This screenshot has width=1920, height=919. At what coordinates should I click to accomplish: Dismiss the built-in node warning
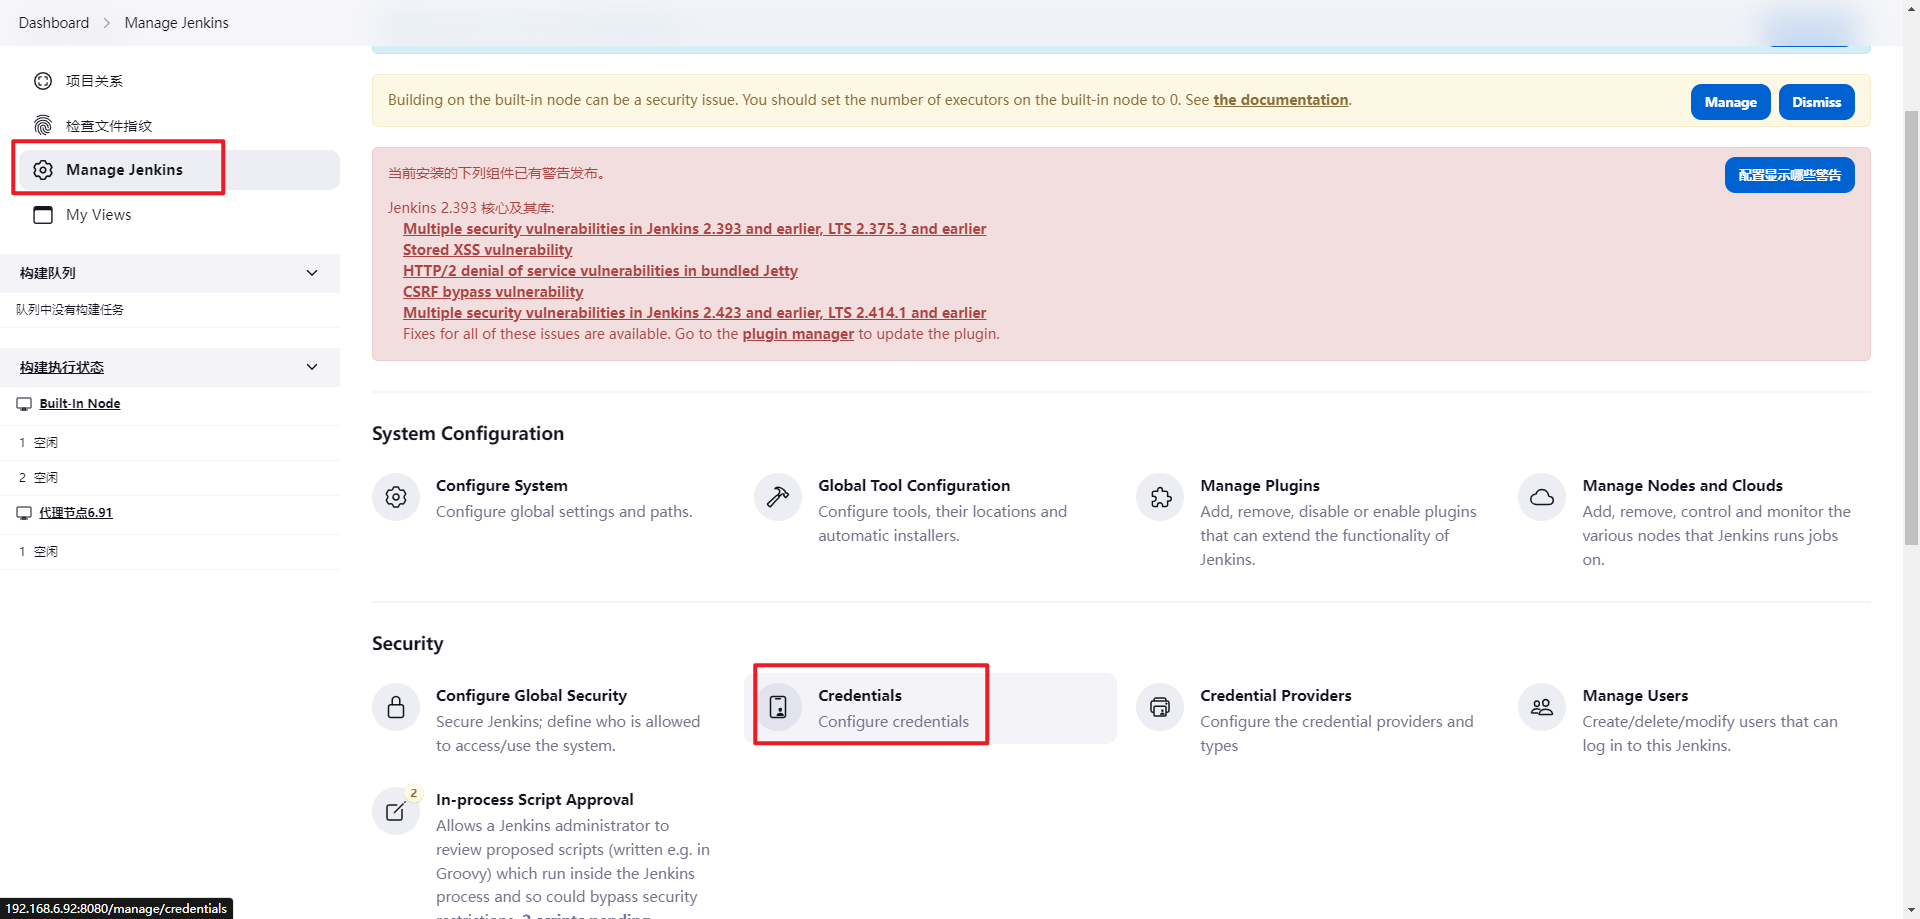point(1816,102)
